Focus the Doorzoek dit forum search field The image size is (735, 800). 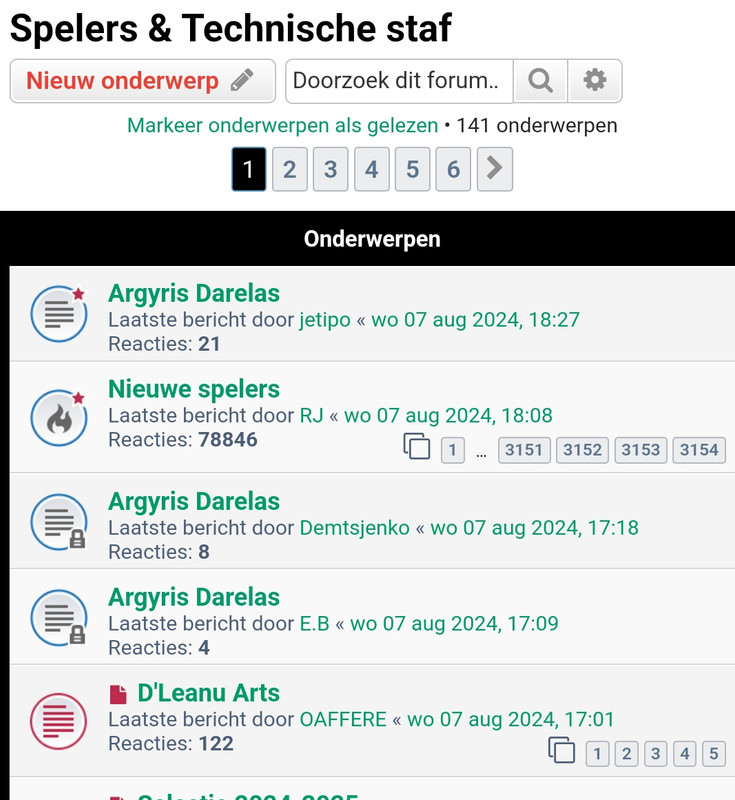point(399,81)
